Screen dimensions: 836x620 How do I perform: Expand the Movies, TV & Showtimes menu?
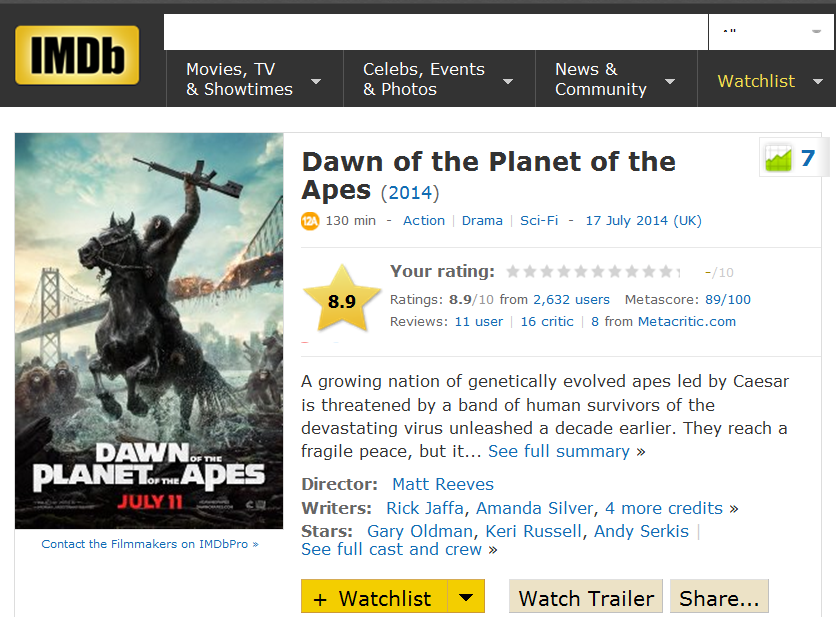tap(254, 80)
